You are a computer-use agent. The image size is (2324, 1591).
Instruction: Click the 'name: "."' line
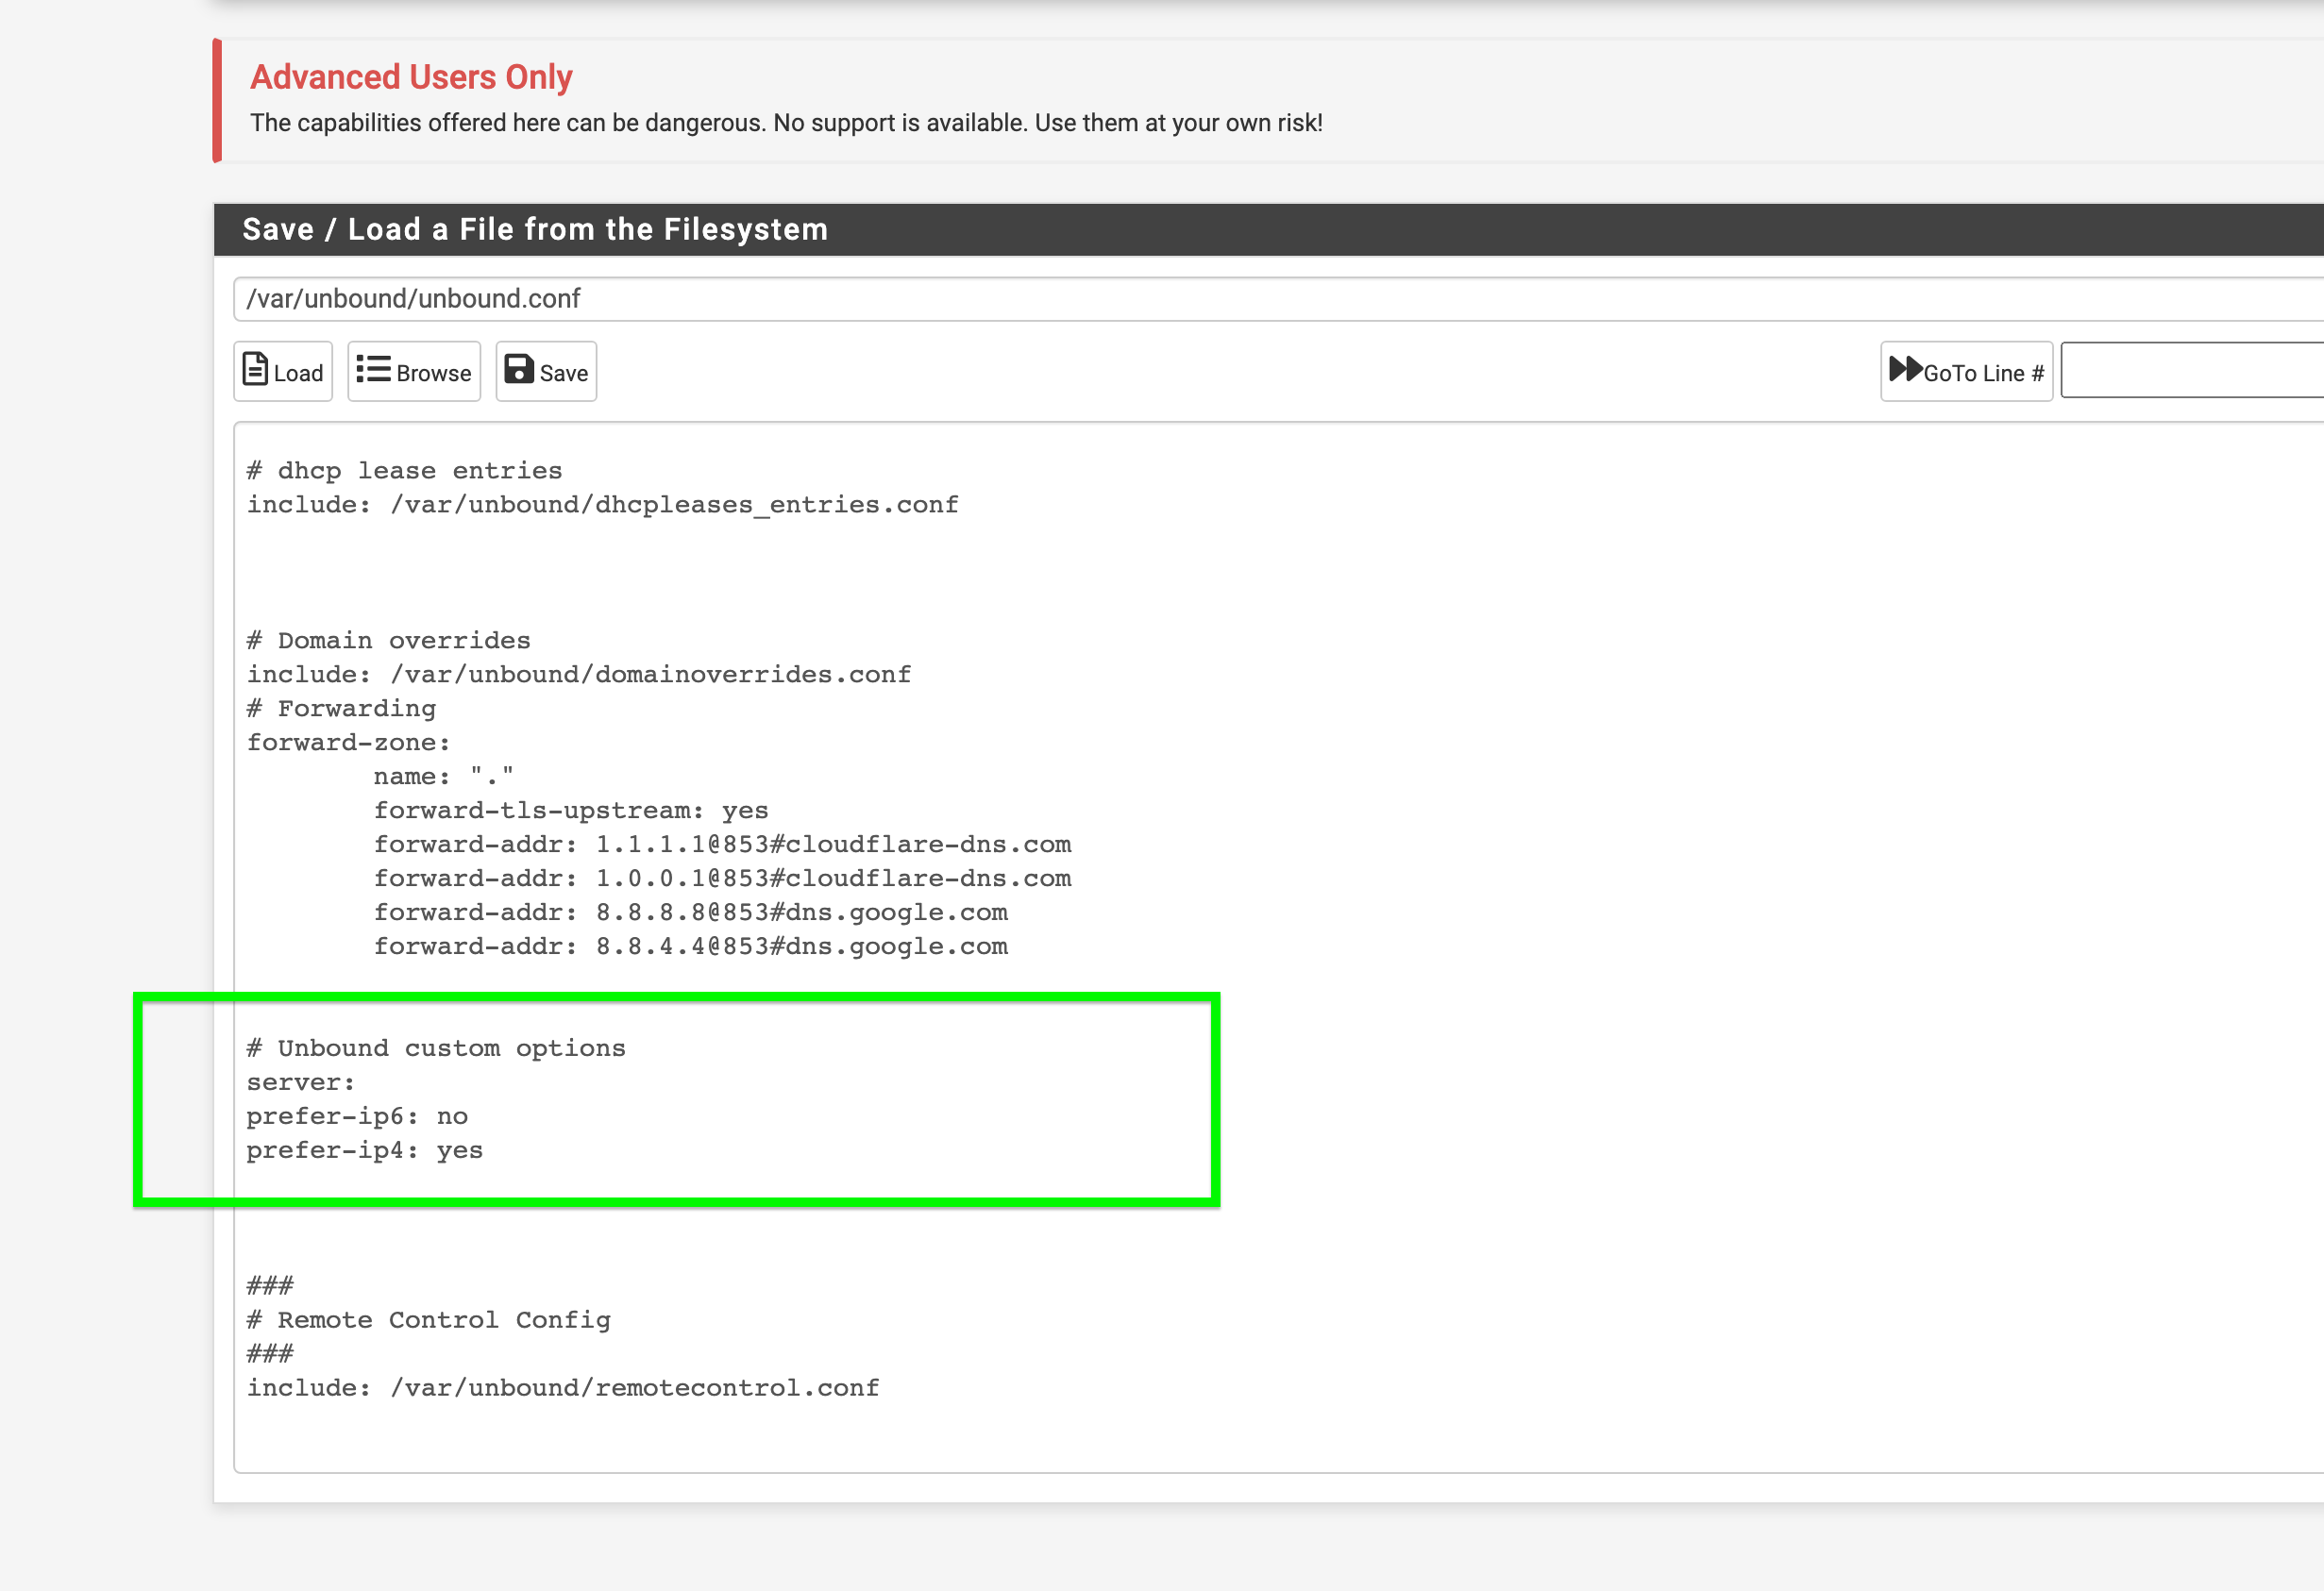(444, 776)
